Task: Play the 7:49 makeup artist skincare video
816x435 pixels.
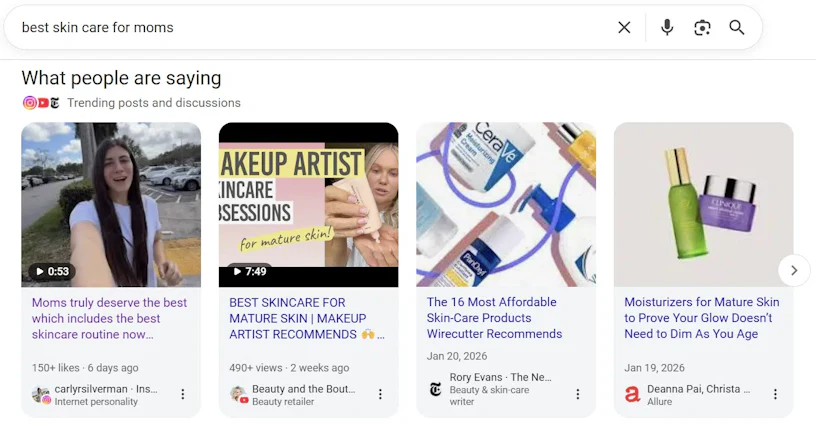Action: point(308,204)
